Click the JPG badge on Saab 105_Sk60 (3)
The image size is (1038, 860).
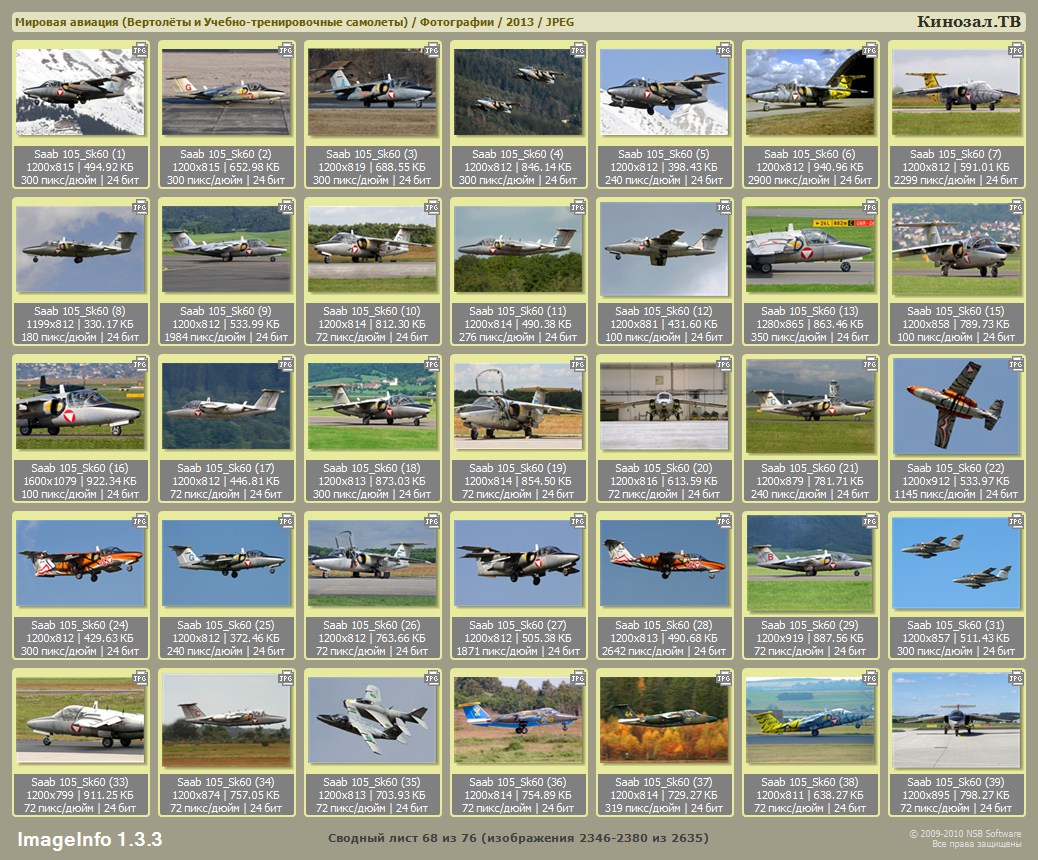[x=432, y=50]
